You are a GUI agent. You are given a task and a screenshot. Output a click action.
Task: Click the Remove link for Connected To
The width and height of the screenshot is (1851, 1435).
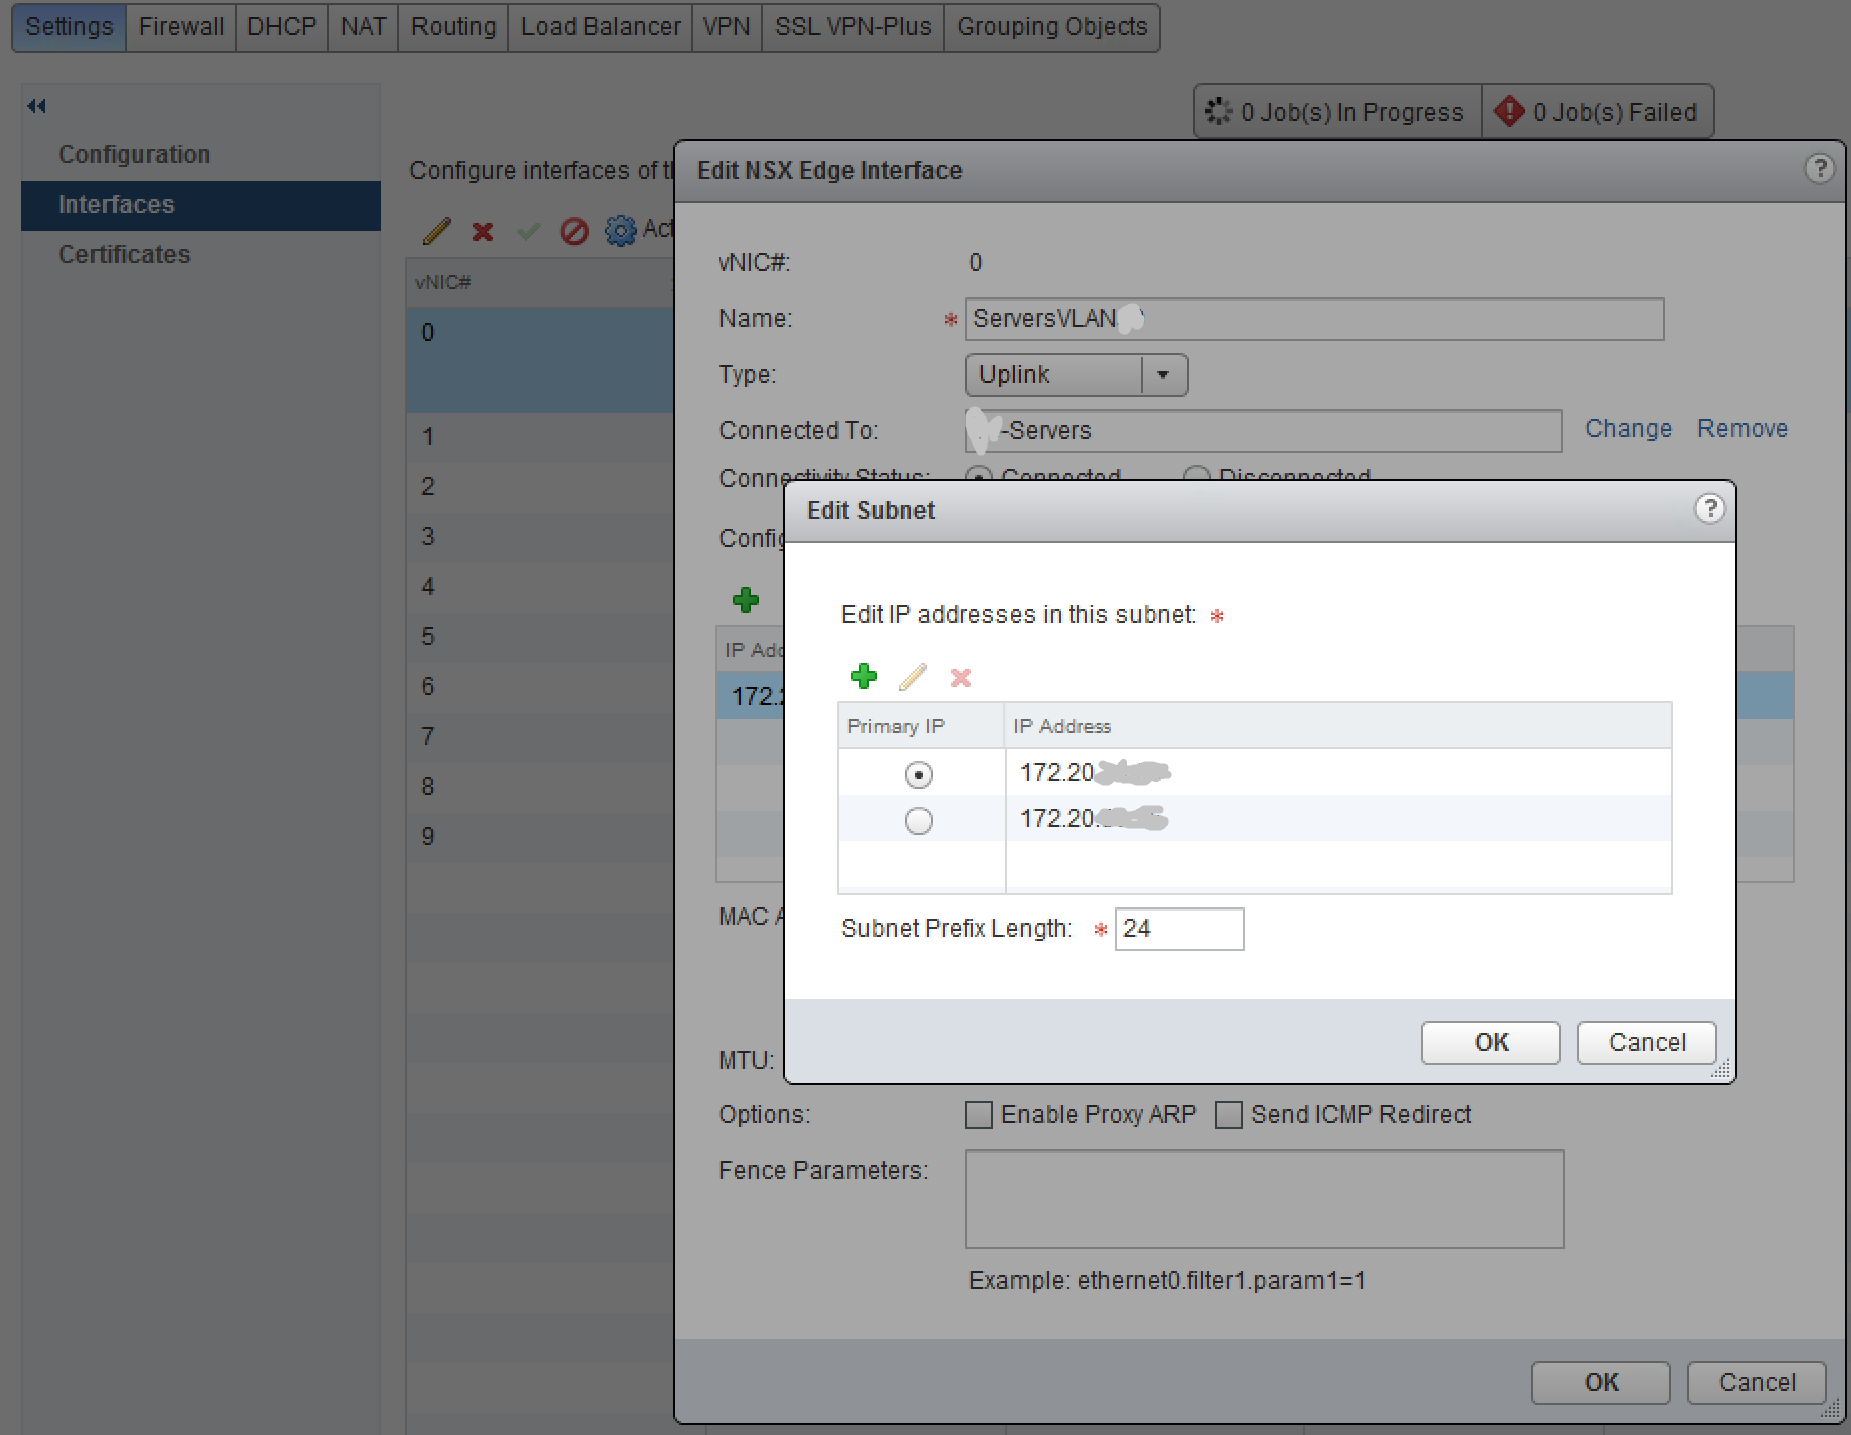click(1742, 429)
